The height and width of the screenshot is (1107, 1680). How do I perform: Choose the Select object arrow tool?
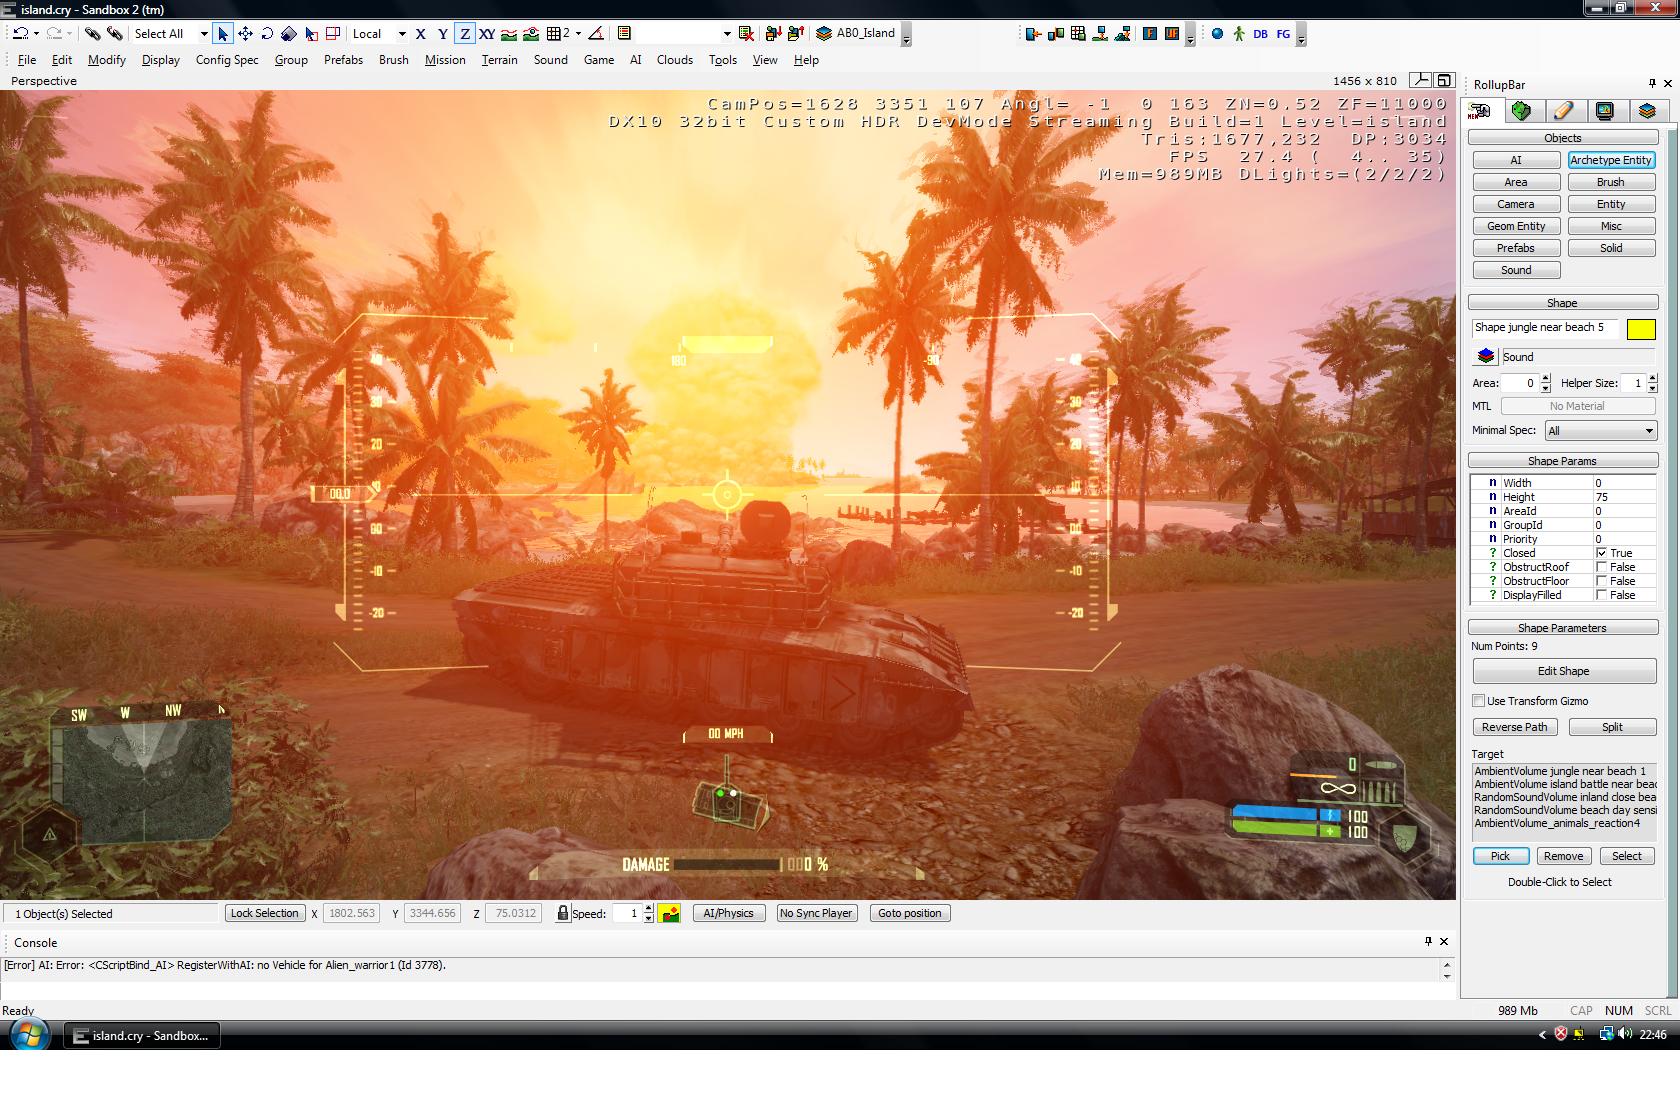(x=223, y=33)
